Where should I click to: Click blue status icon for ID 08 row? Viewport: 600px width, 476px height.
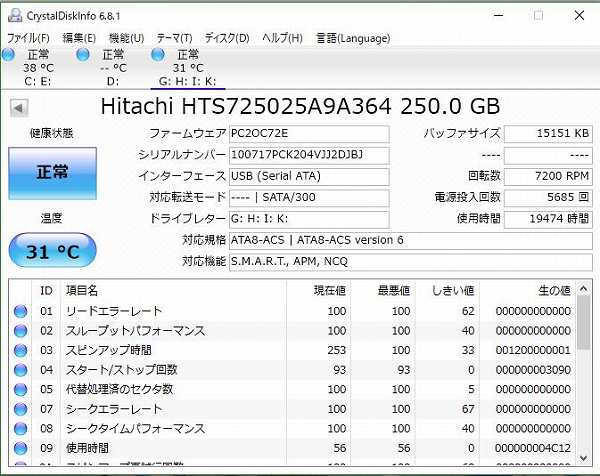click(20, 429)
